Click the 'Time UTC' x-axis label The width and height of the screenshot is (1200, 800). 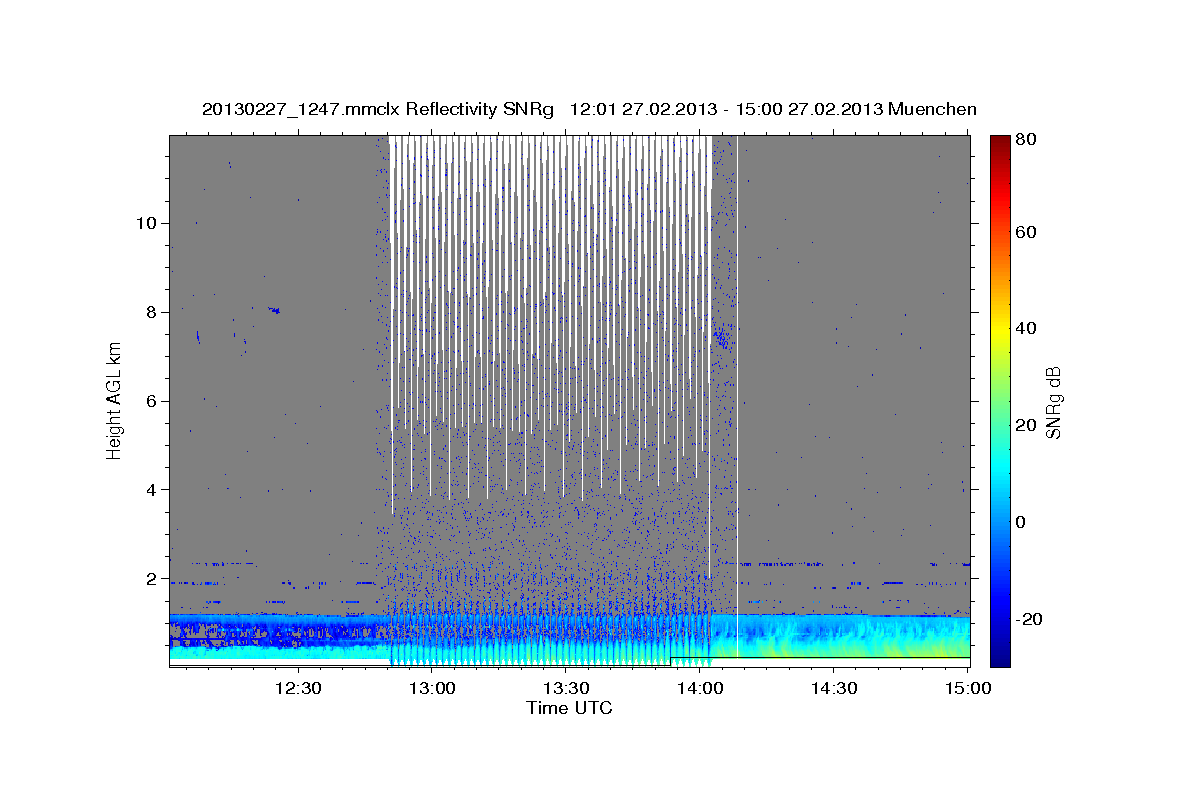click(569, 708)
